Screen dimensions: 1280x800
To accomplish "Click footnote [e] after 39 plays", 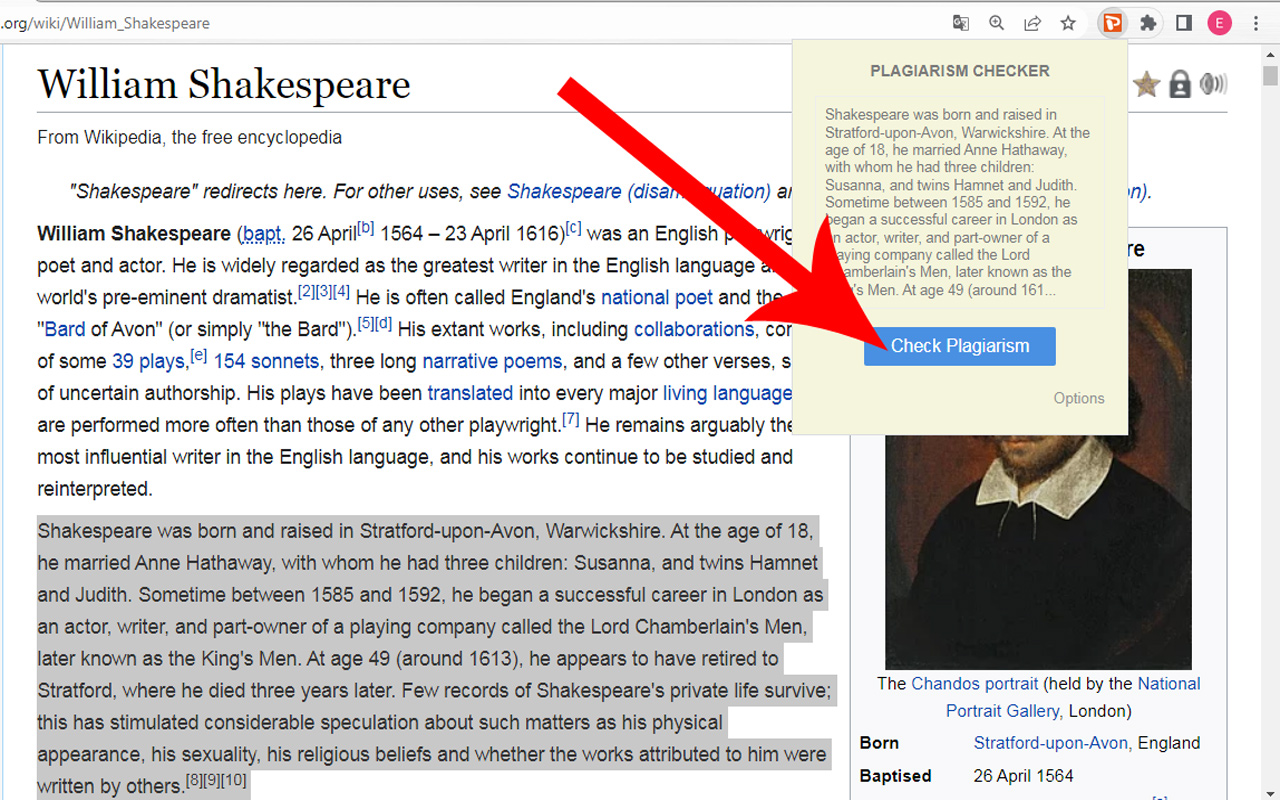I will (x=199, y=355).
